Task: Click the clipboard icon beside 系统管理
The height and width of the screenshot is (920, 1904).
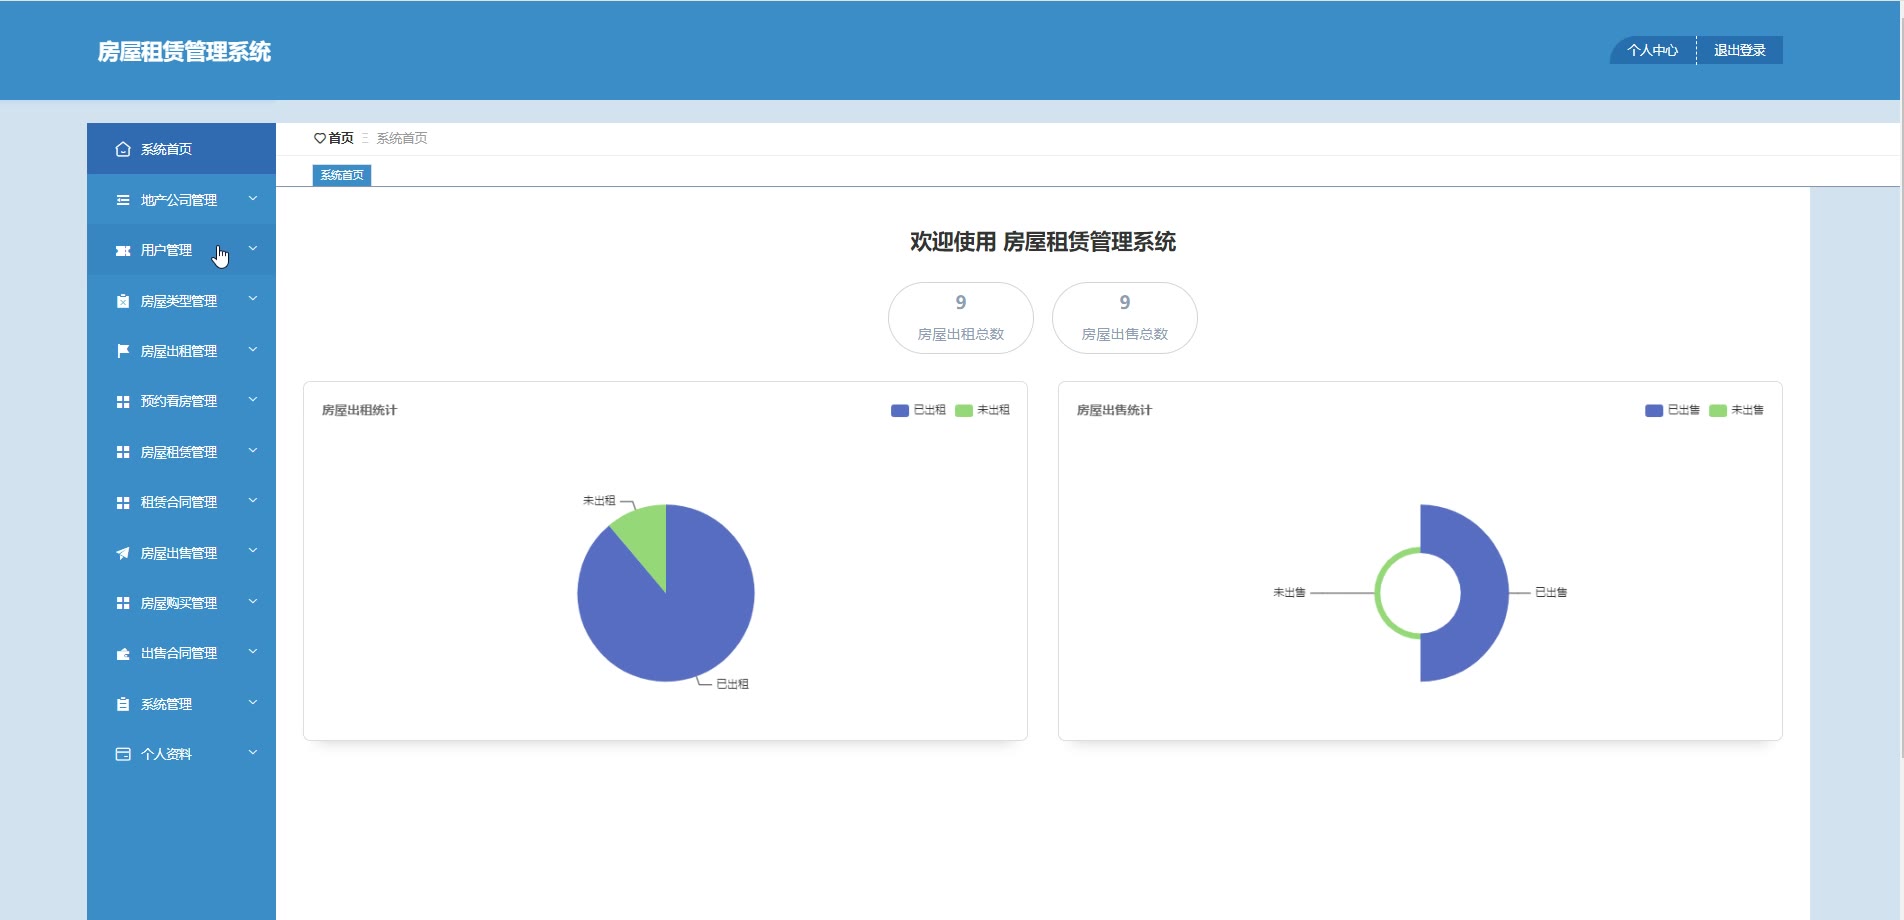Action: (x=123, y=704)
